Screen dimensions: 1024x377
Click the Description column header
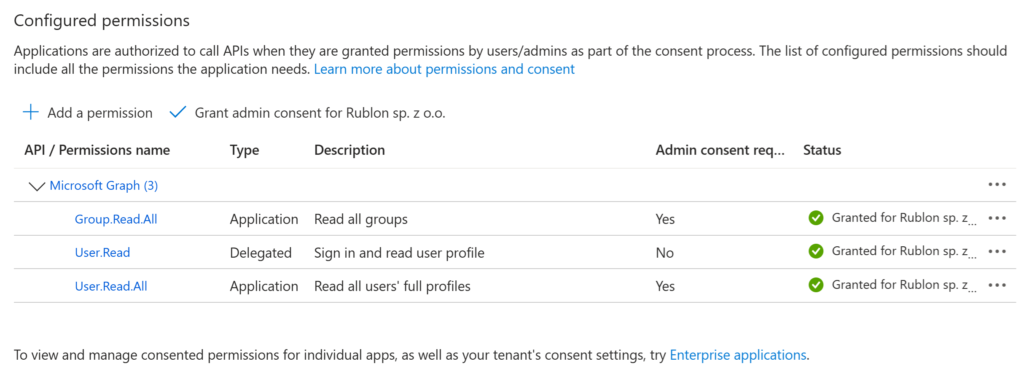(349, 150)
